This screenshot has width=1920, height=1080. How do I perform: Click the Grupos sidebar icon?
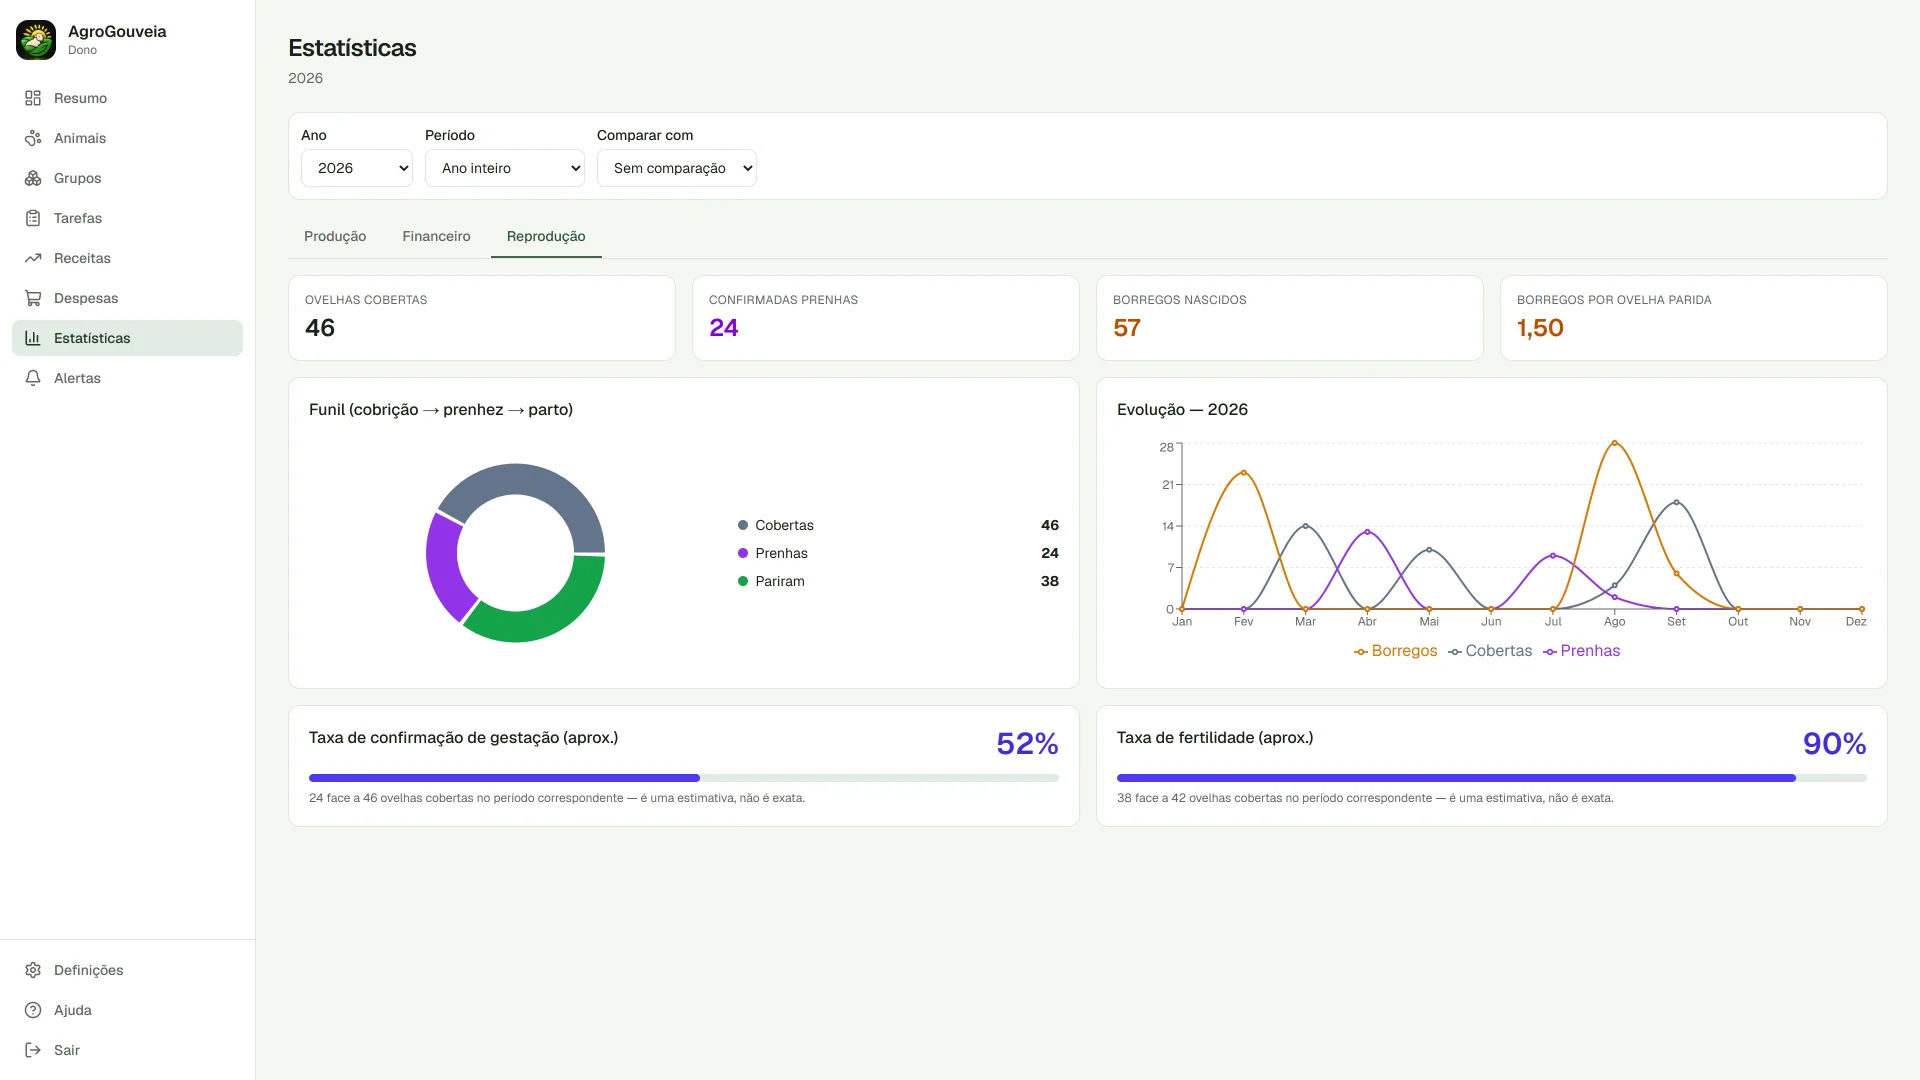(x=33, y=178)
